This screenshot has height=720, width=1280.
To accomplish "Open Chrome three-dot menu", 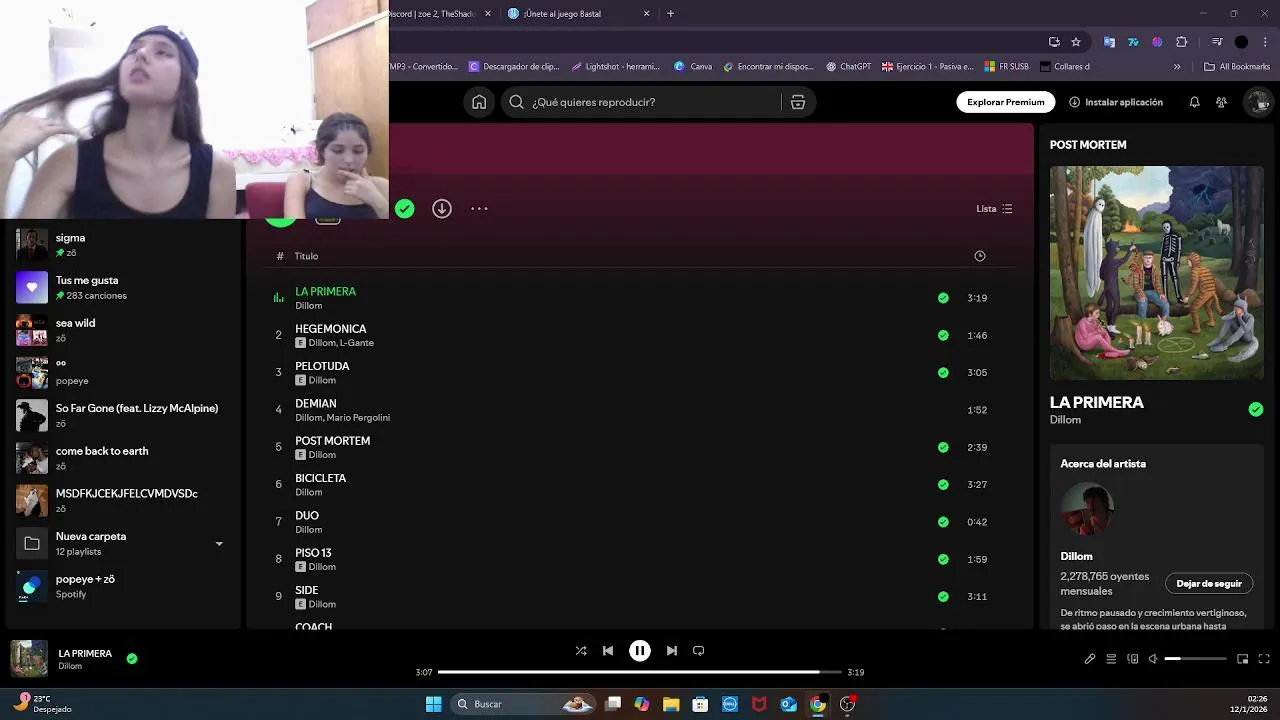I will (x=1265, y=42).
